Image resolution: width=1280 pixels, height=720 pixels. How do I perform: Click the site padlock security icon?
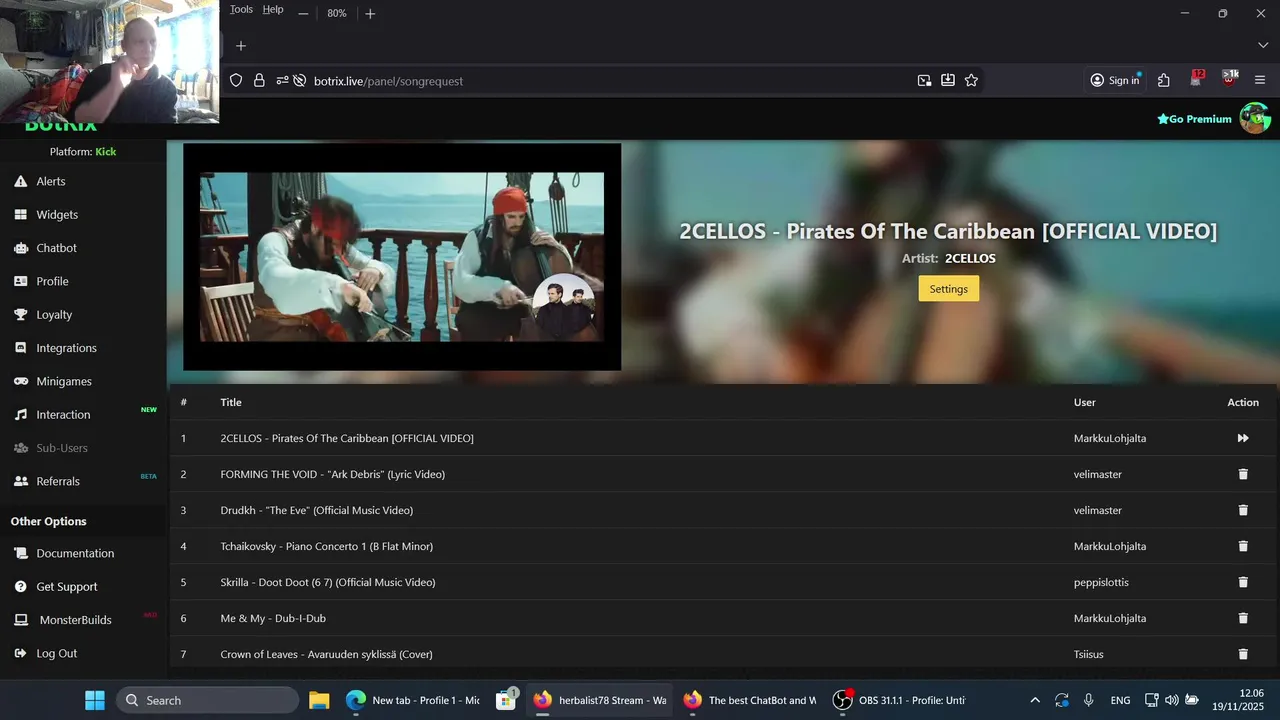pyautogui.click(x=259, y=80)
